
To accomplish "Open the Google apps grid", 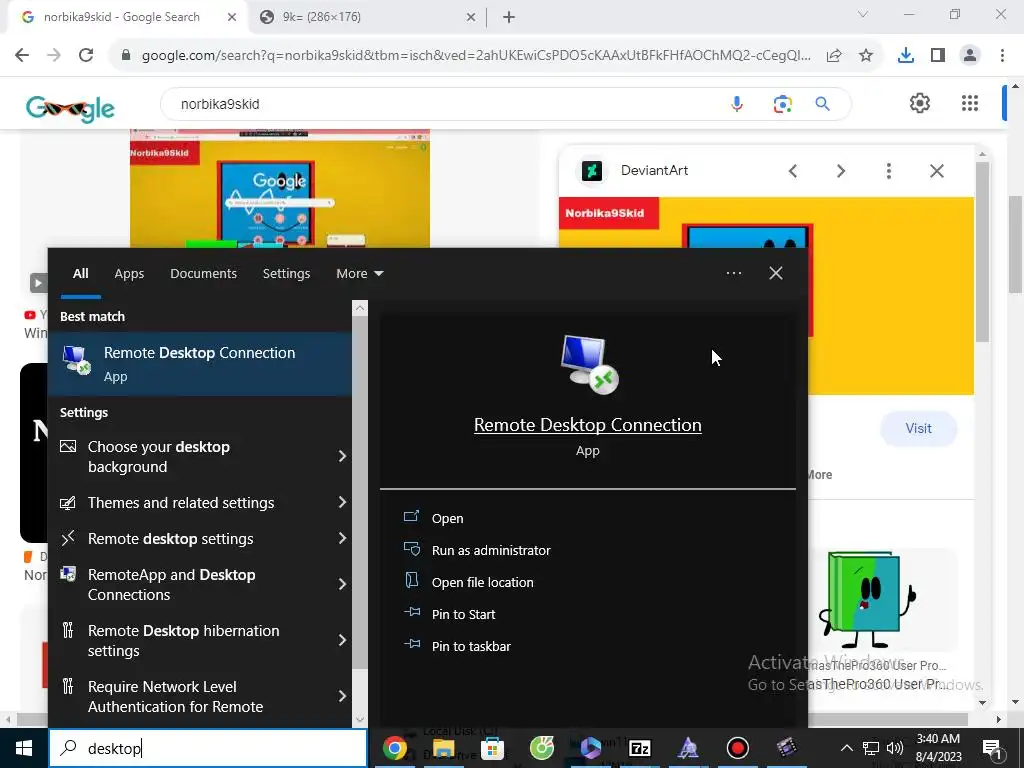I will [x=970, y=103].
